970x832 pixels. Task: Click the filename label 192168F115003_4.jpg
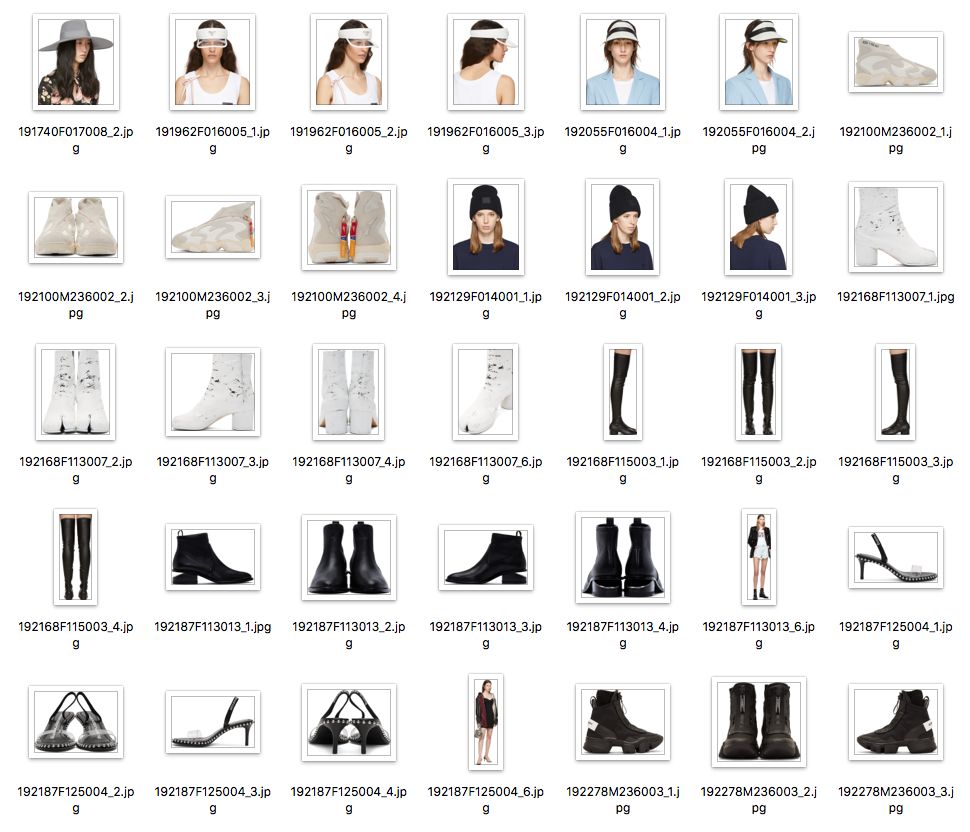click(x=75, y=635)
